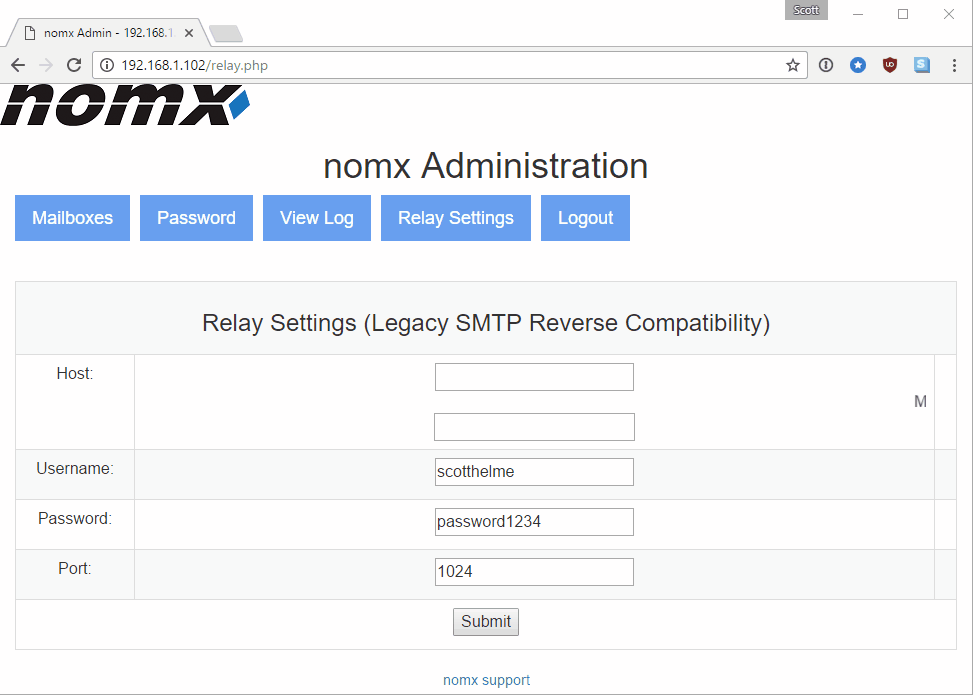Viewport: 973px width, 695px height.
Task: Open the Mailboxes page
Action: [73, 218]
